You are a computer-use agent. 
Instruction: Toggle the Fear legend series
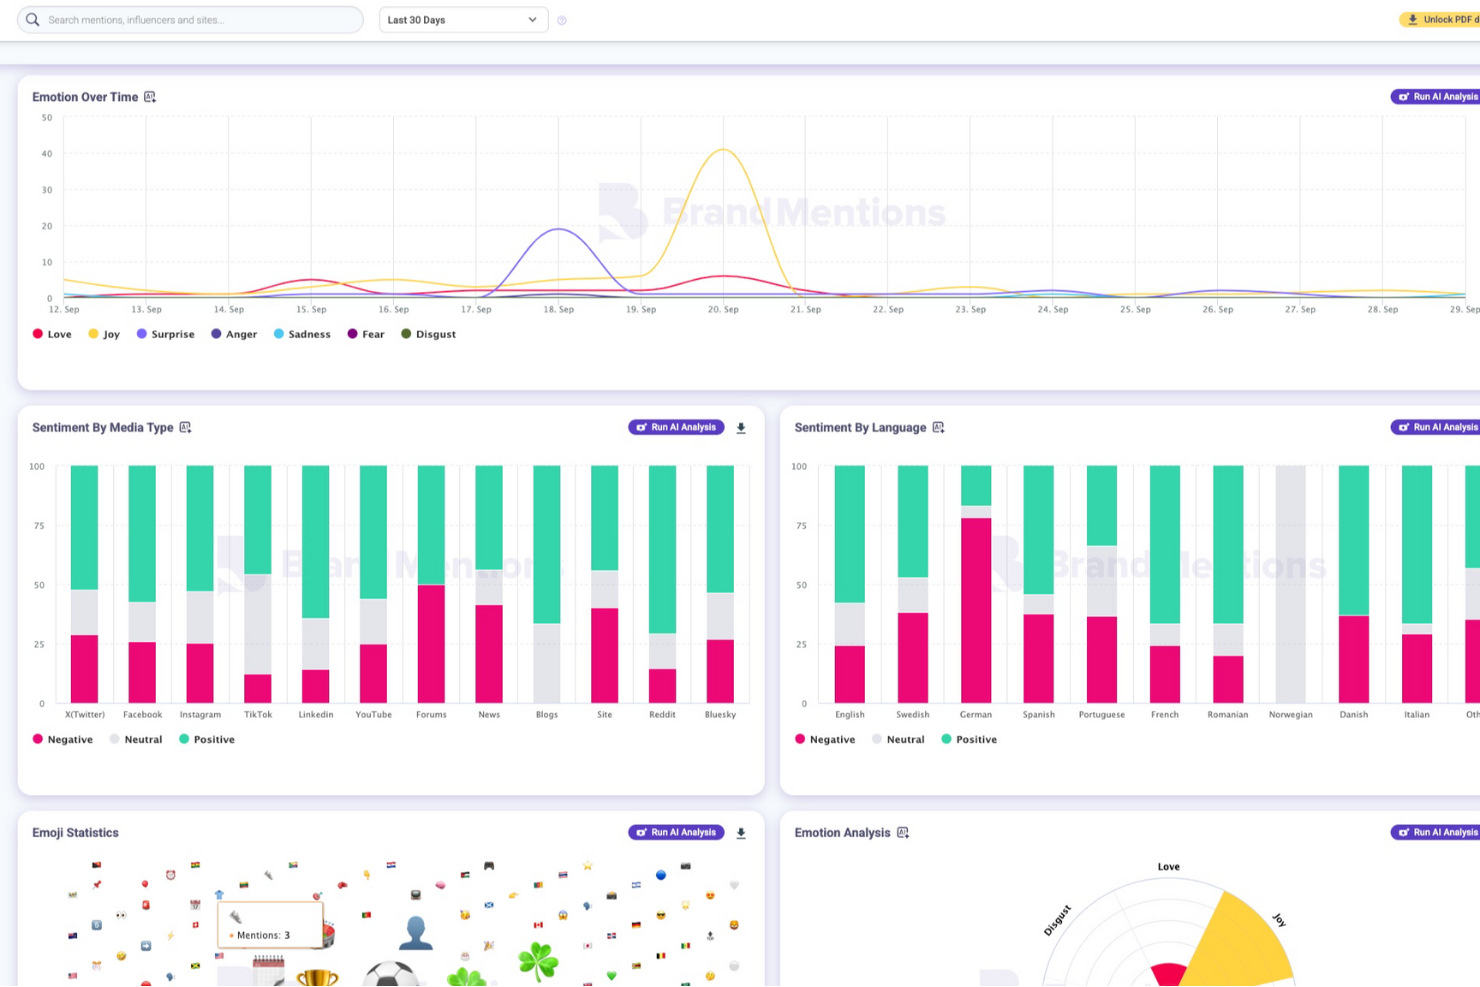coord(365,334)
